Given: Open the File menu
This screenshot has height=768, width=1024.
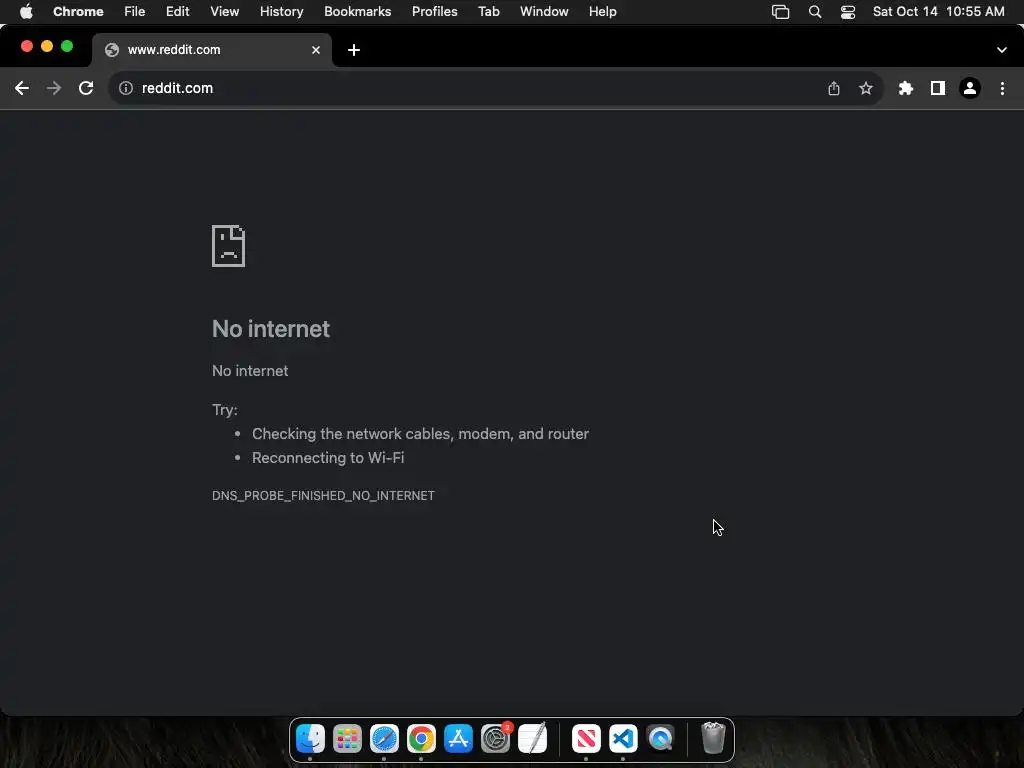Looking at the screenshot, I should 135,11.
